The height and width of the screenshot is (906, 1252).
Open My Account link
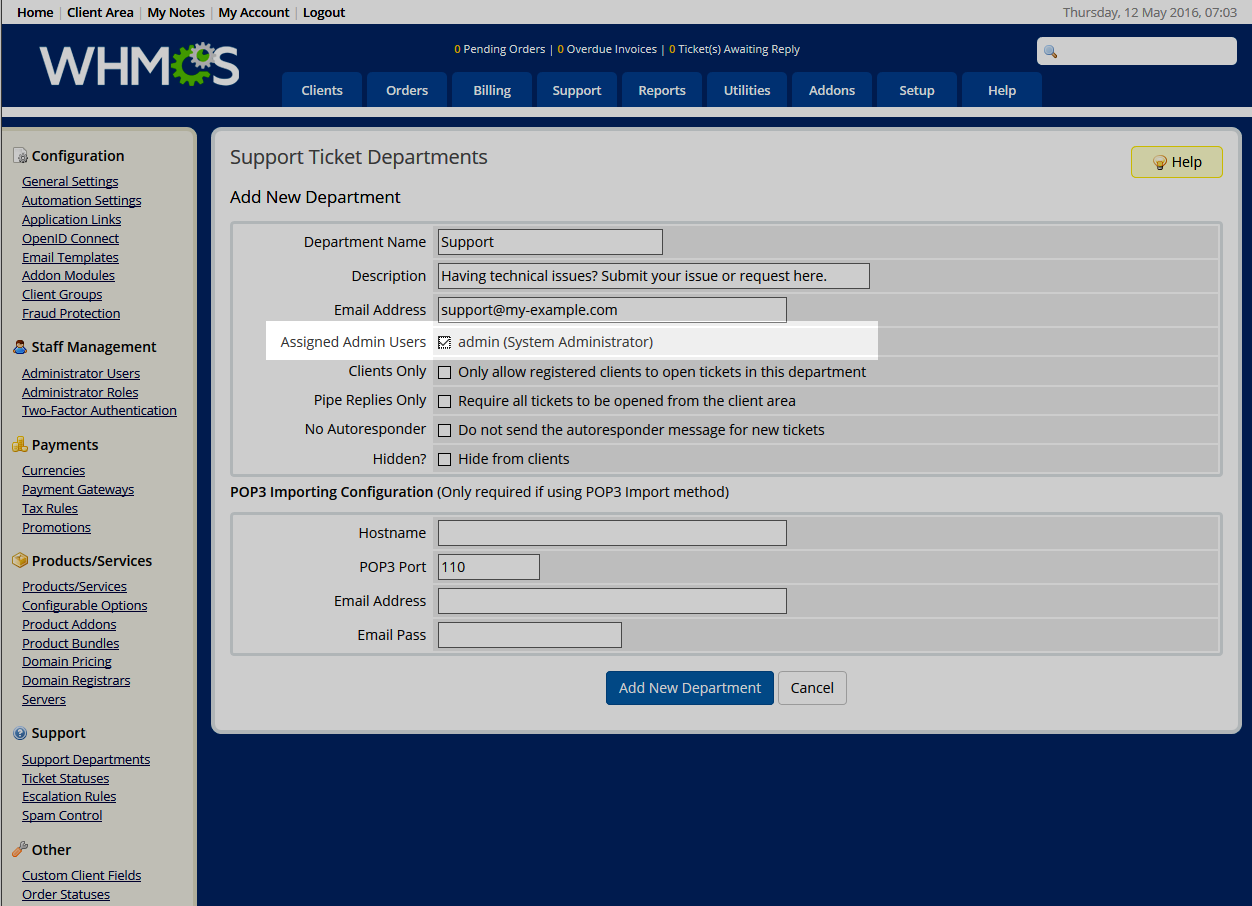[254, 13]
